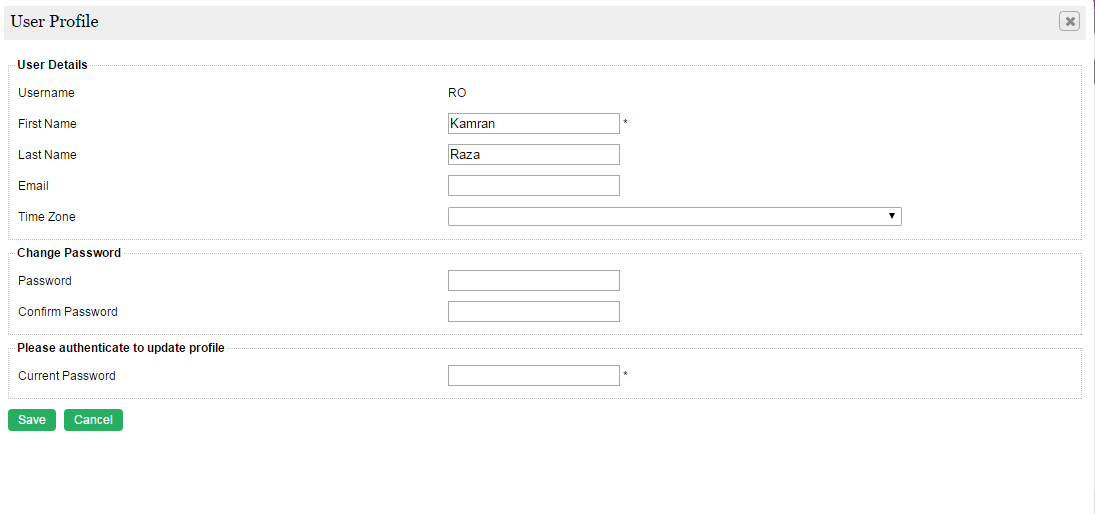Viewport: 1095px width, 514px height.
Task: Focus the Last Name field containing Raza
Action: (x=533, y=155)
